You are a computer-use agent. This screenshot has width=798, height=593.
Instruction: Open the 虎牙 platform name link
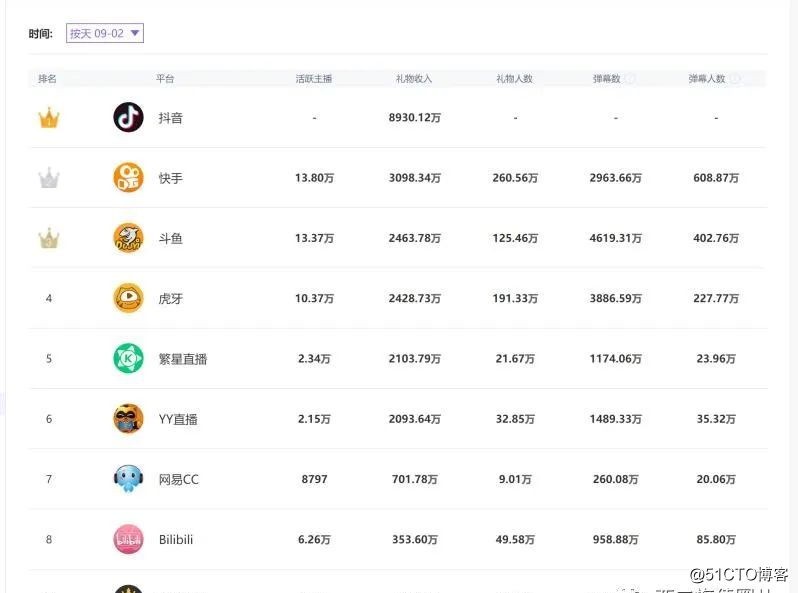tap(171, 299)
